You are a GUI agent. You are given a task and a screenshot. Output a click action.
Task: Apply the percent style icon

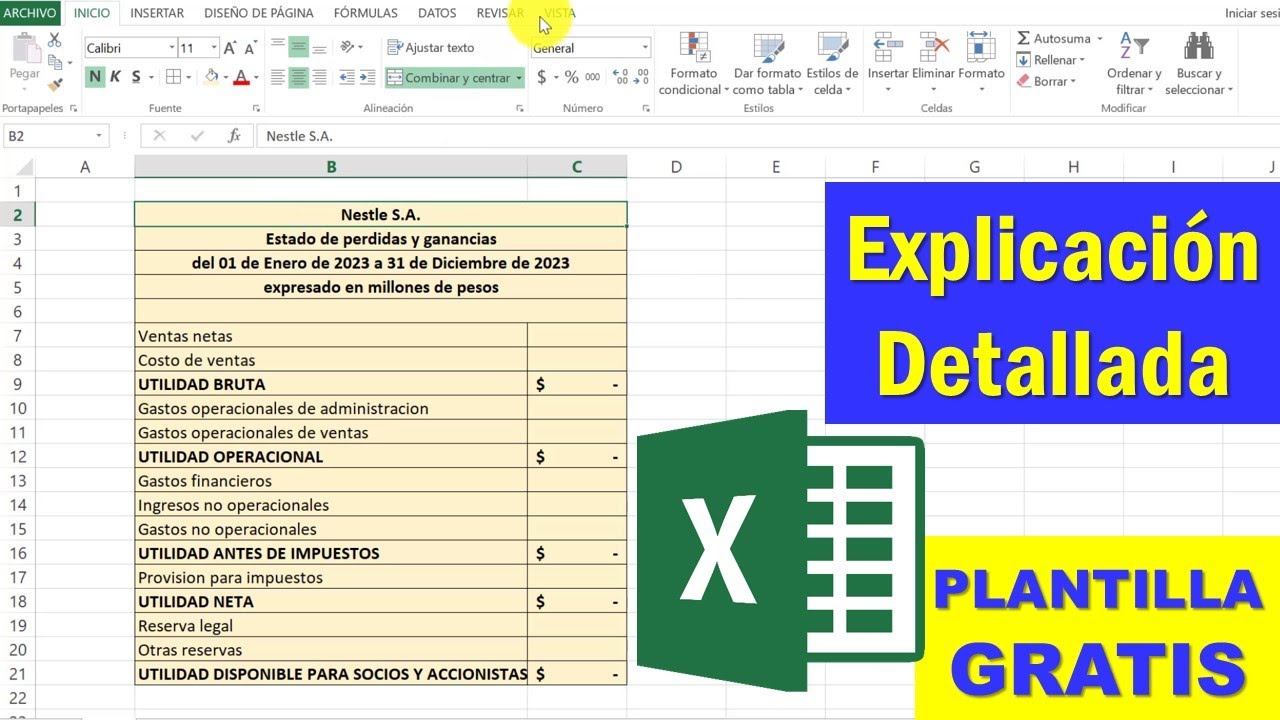[x=571, y=77]
